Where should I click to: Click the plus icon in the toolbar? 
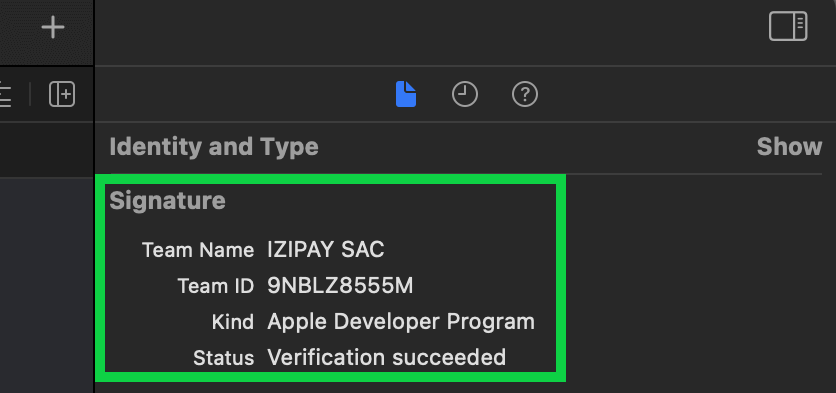coord(53,27)
